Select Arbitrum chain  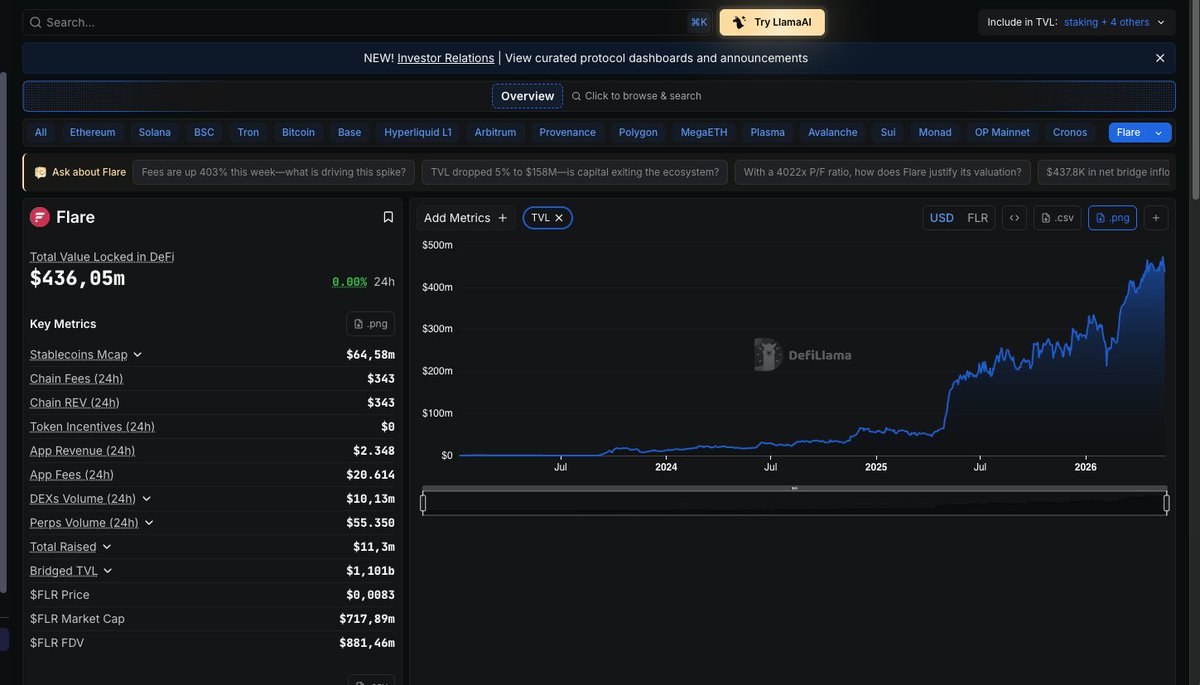click(495, 132)
